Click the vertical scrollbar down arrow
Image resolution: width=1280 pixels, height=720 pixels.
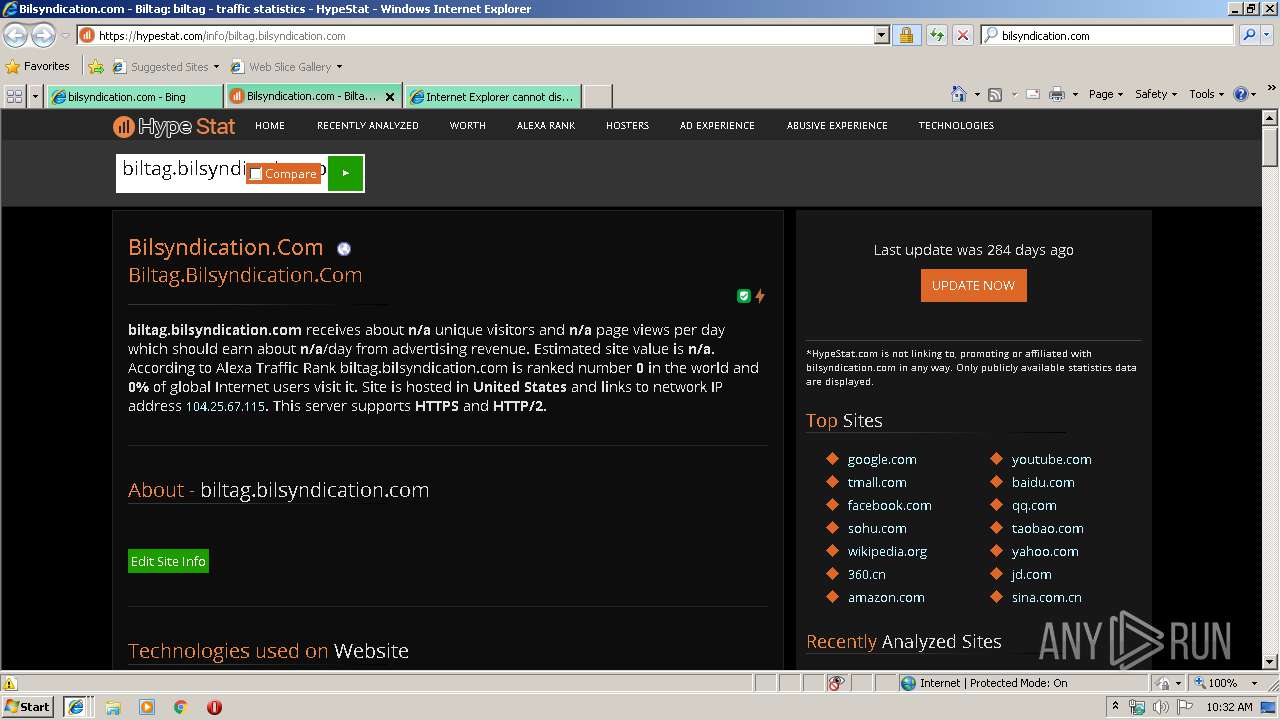coord(1270,661)
